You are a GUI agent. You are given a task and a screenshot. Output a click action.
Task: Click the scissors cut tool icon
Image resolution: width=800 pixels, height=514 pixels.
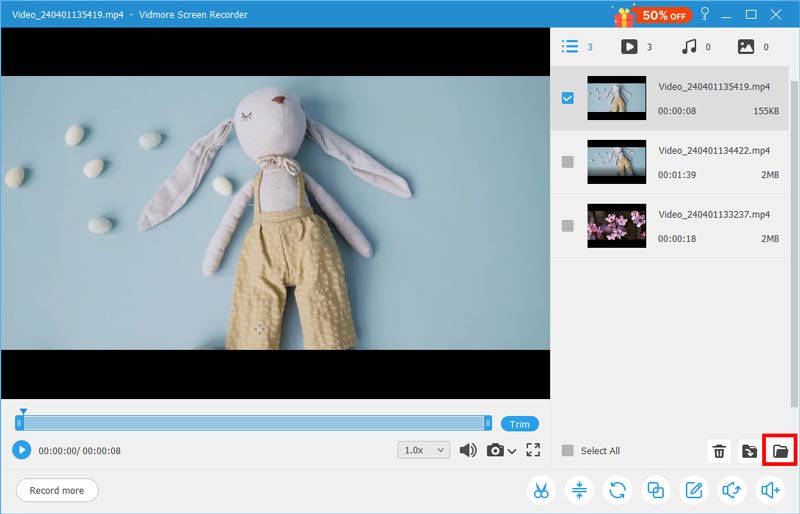pos(541,490)
